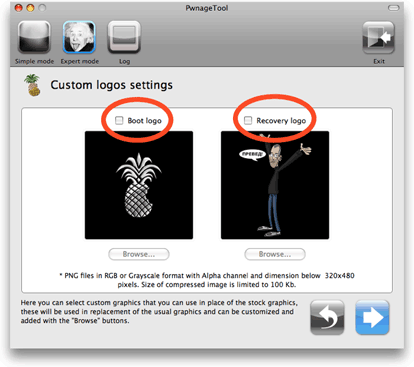Open the Log view
This screenshot has width=414, height=367.
124,37
